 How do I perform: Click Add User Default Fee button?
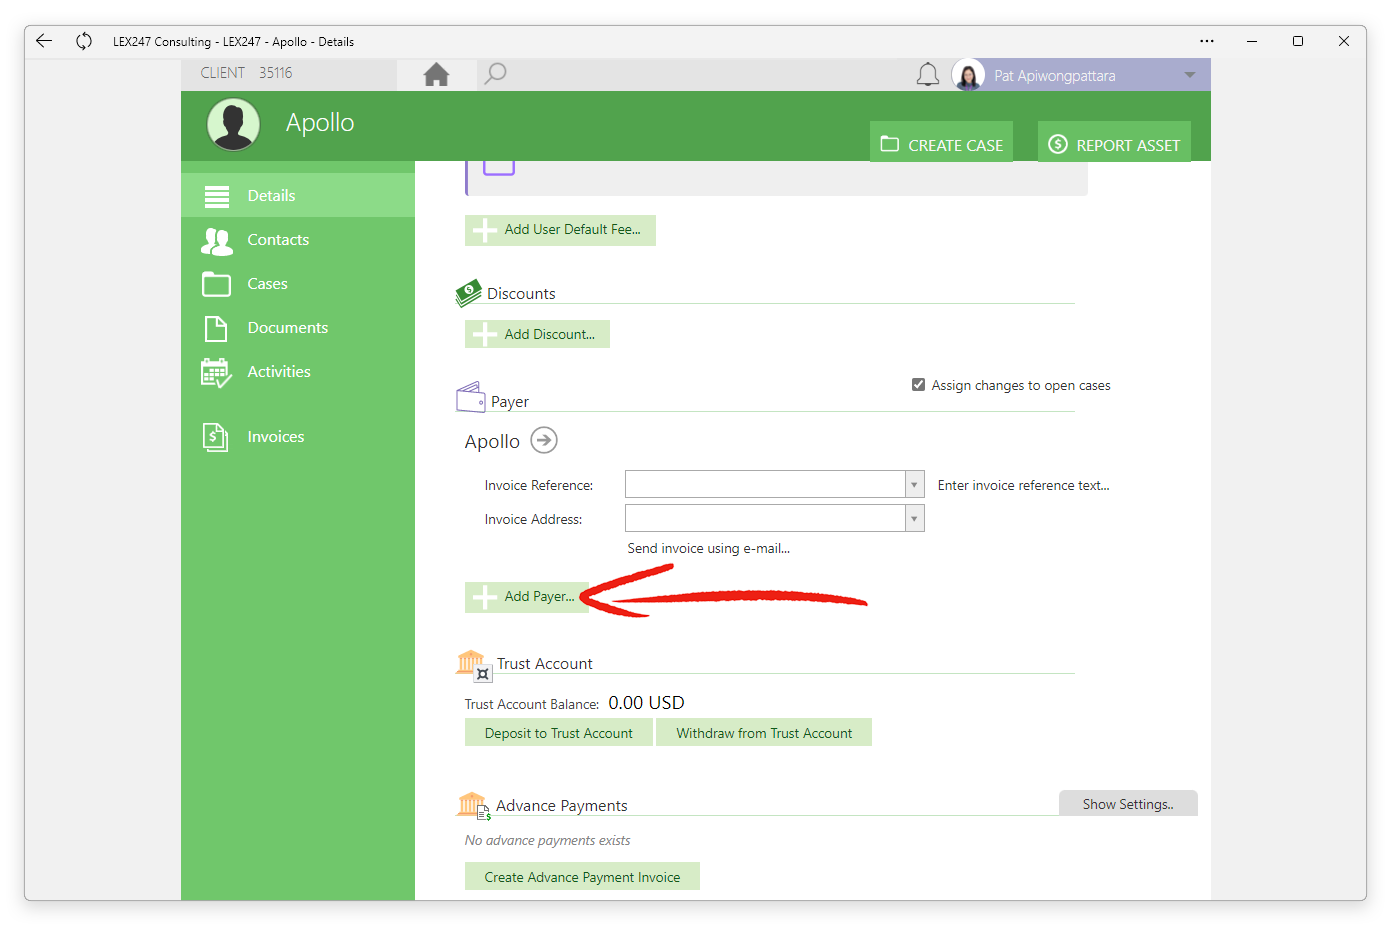(x=560, y=230)
